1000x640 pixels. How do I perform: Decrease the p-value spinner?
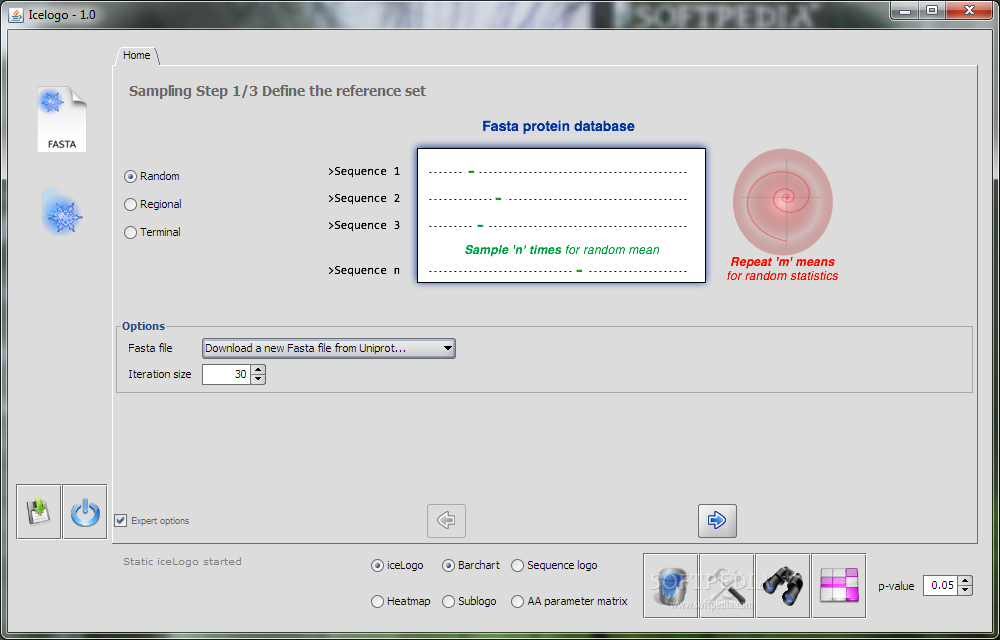coord(965,590)
